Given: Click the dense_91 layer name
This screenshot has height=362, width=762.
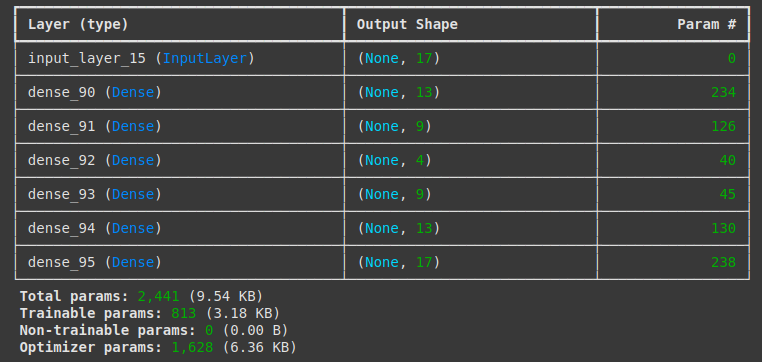Looking at the screenshot, I should coord(61,126).
